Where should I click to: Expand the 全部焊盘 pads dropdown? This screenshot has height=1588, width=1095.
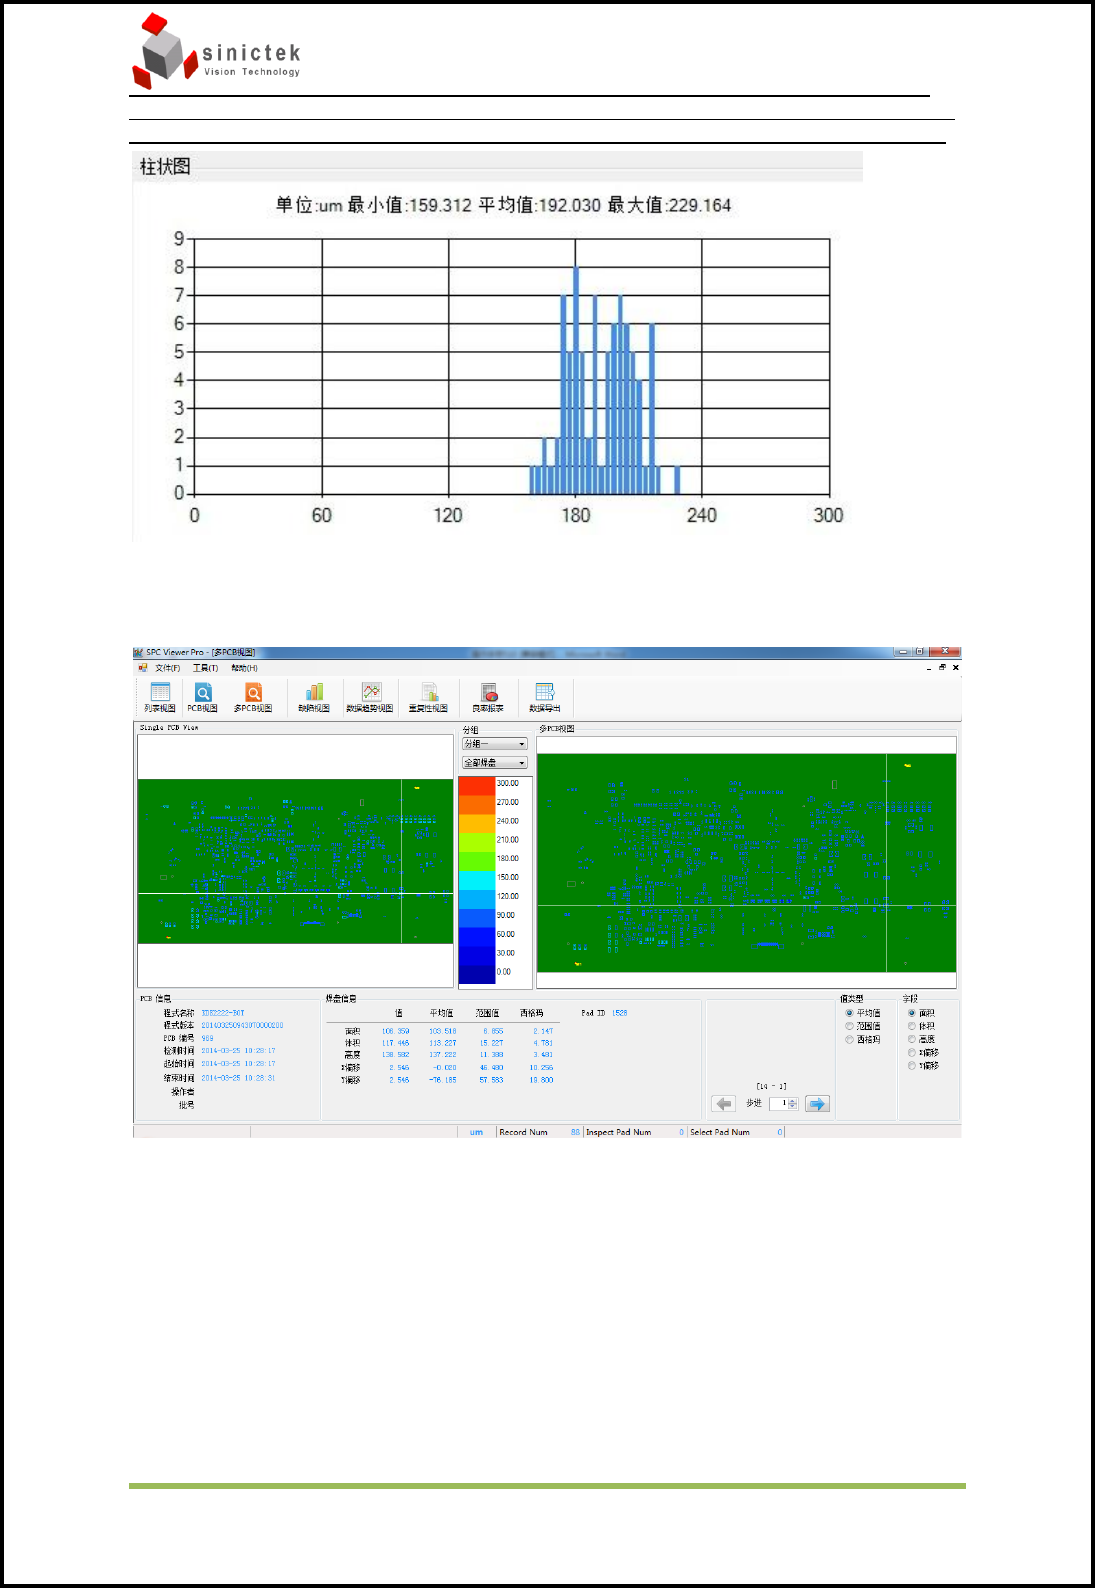(x=494, y=763)
